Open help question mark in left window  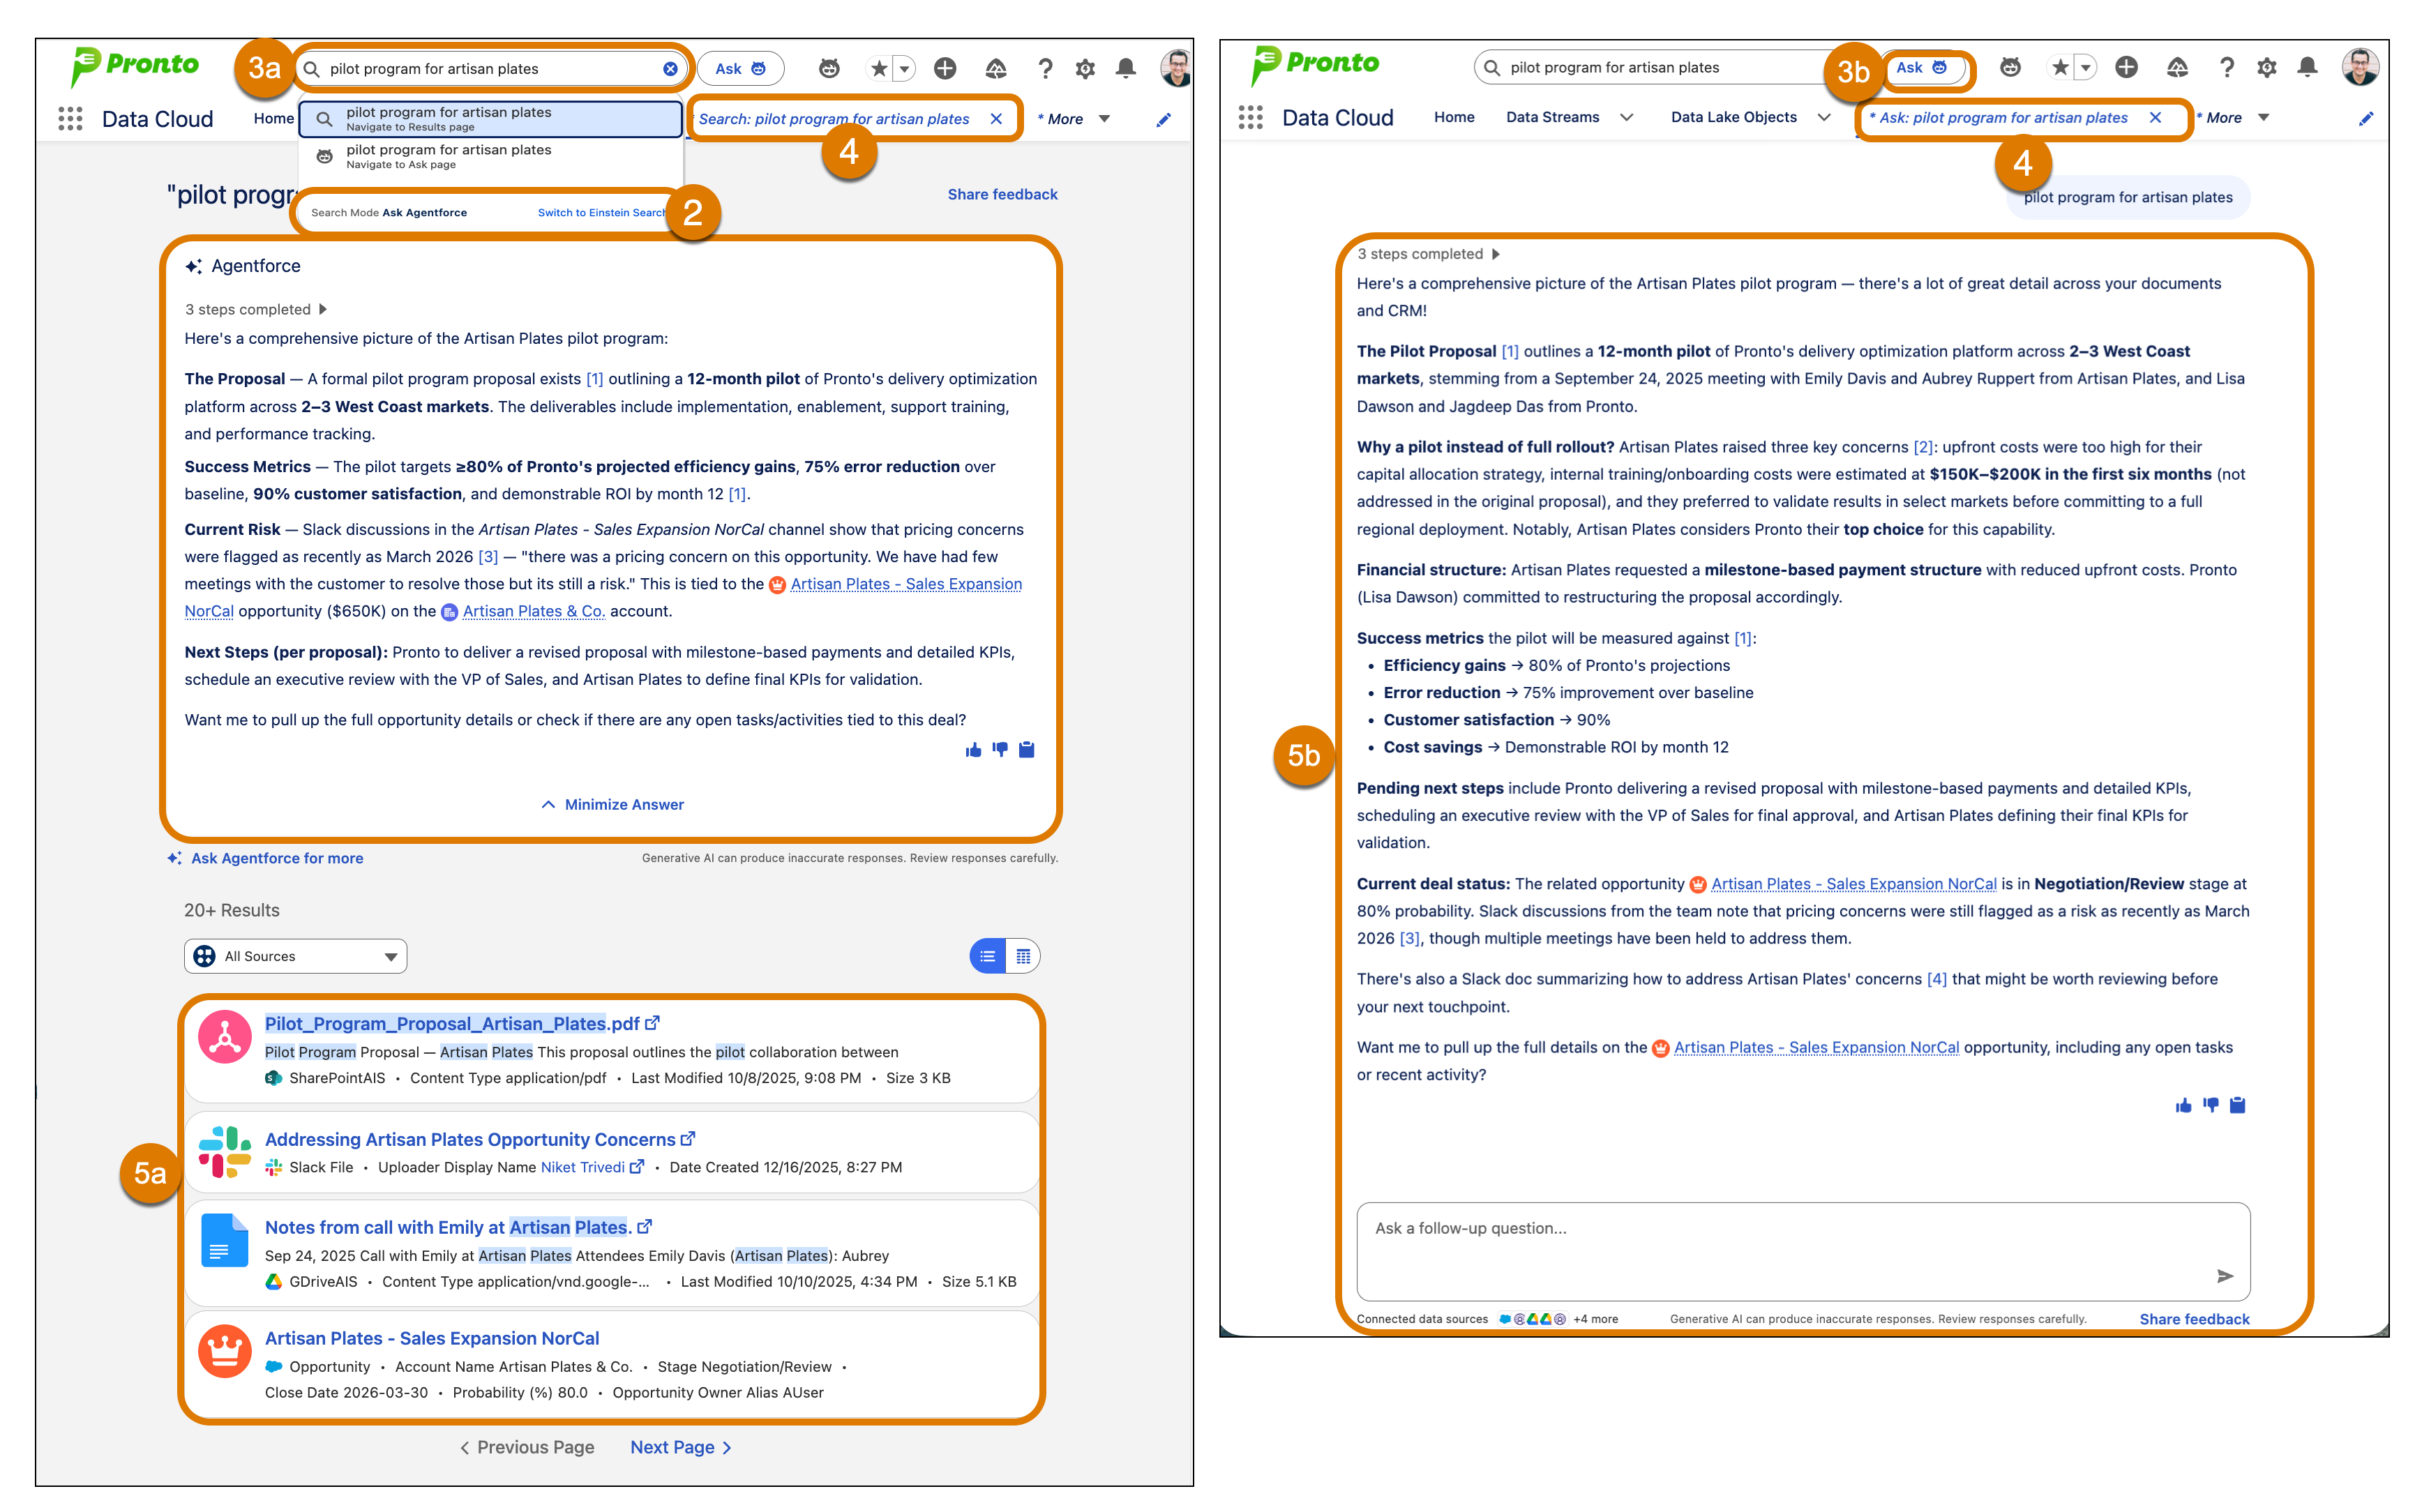[x=1045, y=68]
